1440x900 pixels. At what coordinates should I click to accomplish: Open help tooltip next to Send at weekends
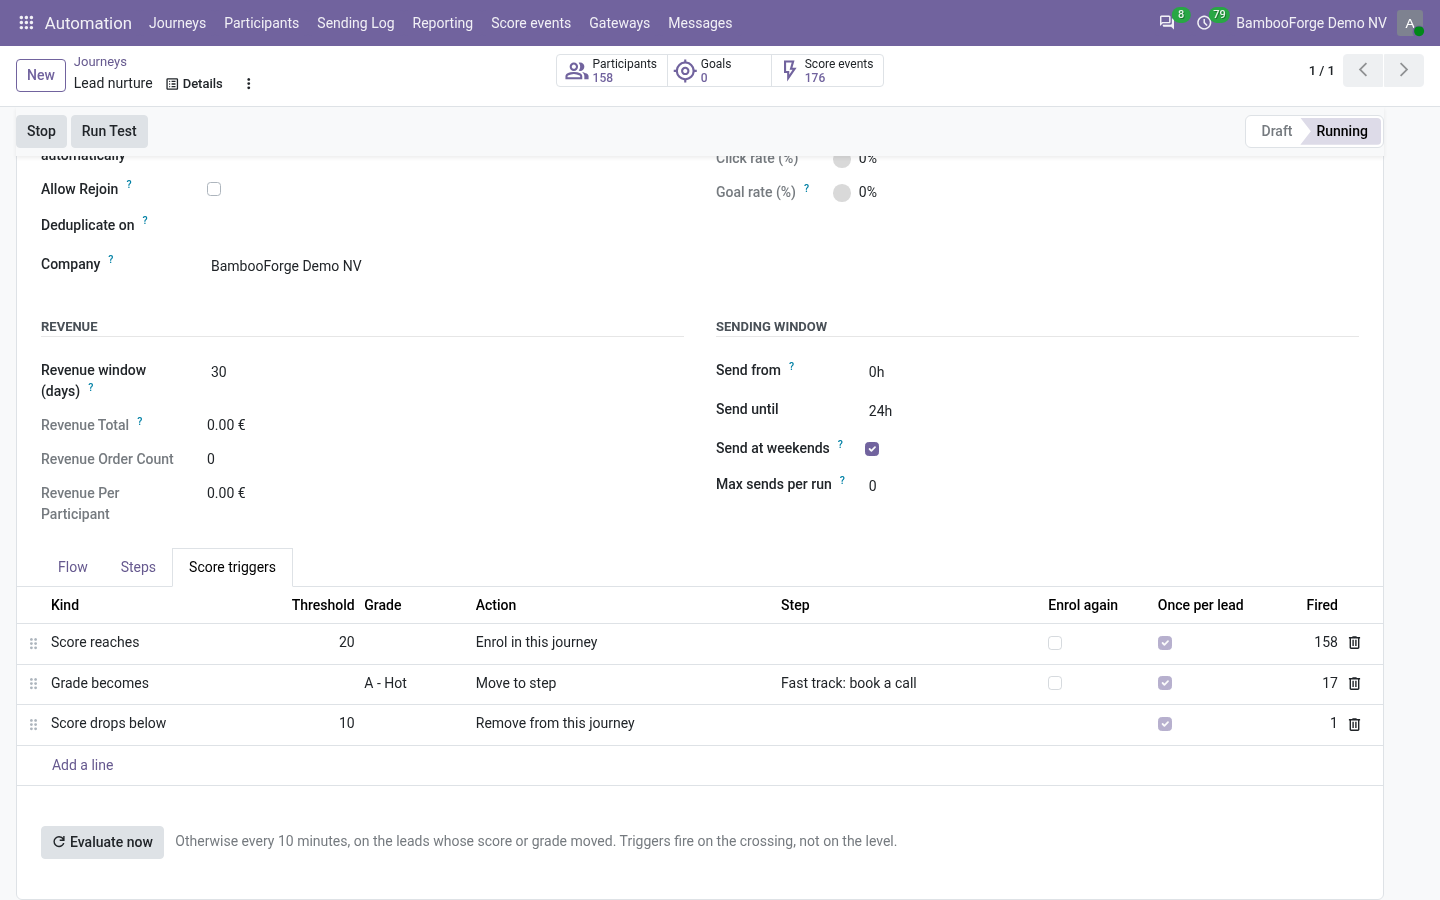tap(840, 443)
